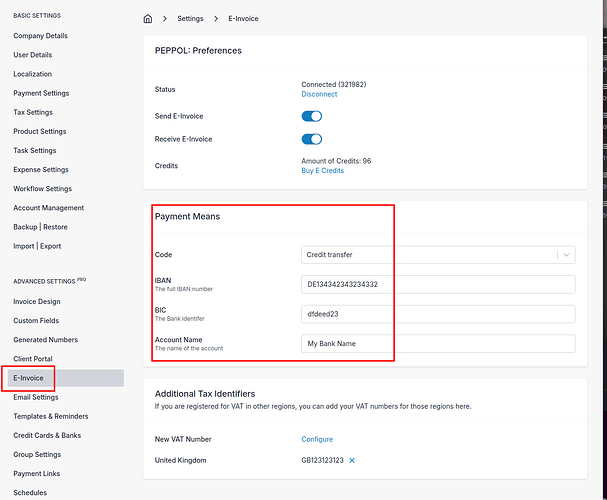The width and height of the screenshot is (607, 500).
Task: Open Payment Links settings
Action: pos(36,474)
